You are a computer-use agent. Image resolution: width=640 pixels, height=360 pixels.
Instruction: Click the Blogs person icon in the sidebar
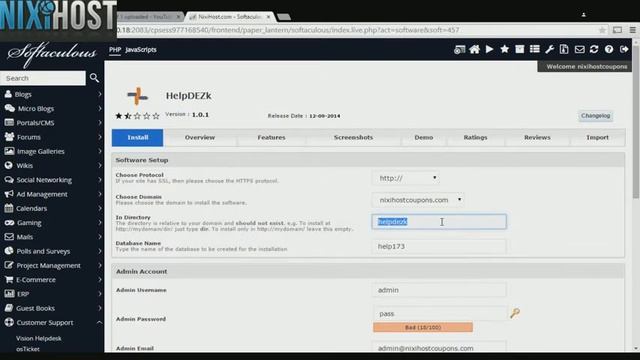(x=8, y=94)
